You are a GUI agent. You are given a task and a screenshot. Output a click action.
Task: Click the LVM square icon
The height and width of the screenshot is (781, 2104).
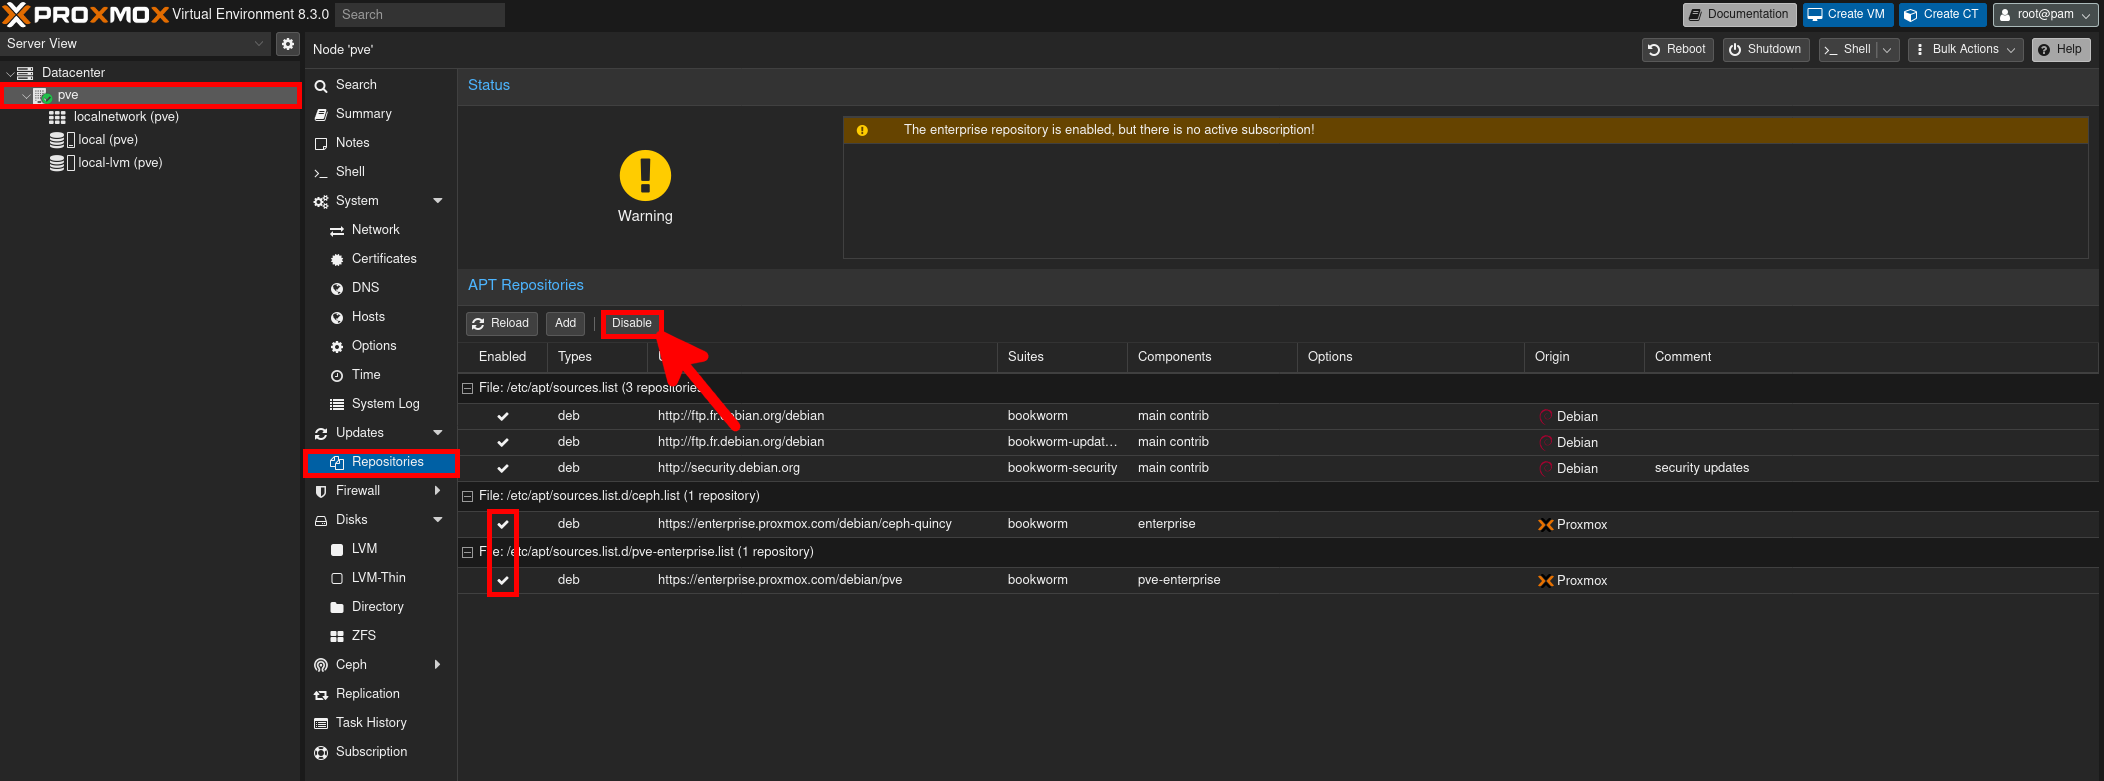click(337, 549)
